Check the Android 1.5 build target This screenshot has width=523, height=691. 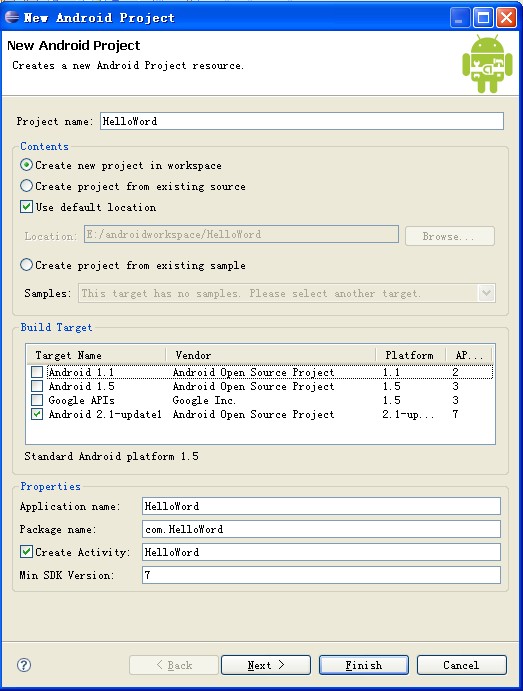click(x=37, y=386)
